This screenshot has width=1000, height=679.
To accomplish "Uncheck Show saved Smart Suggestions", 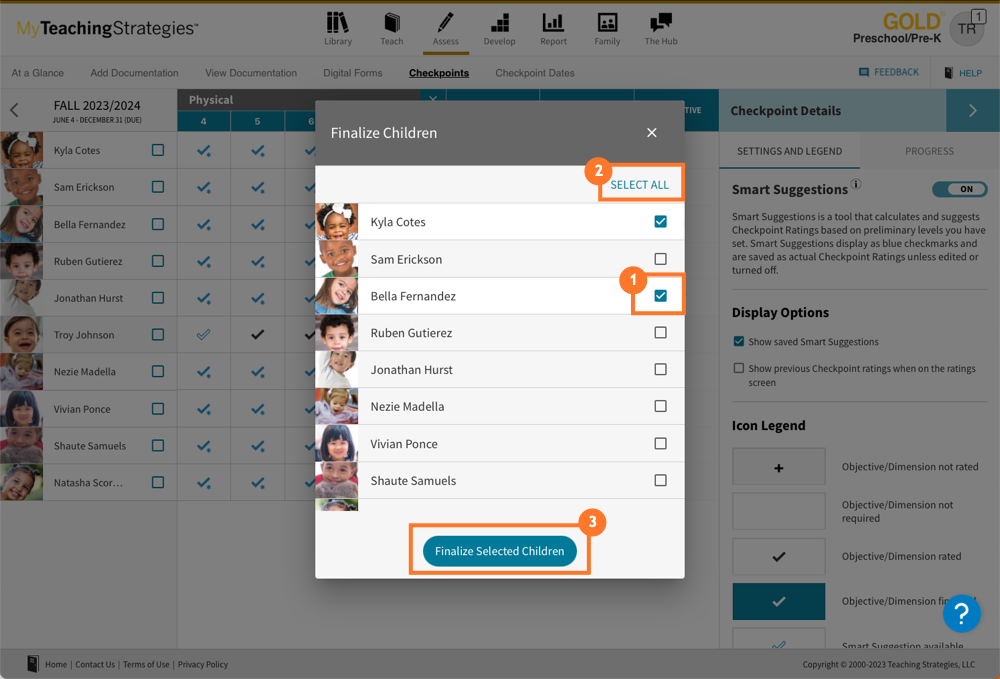I will point(739,342).
